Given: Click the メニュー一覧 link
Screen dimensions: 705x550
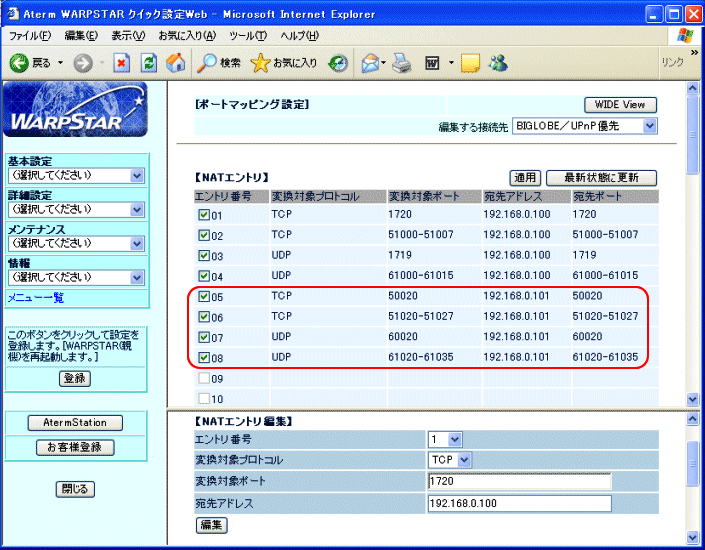Looking at the screenshot, I should [x=36, y=297].
